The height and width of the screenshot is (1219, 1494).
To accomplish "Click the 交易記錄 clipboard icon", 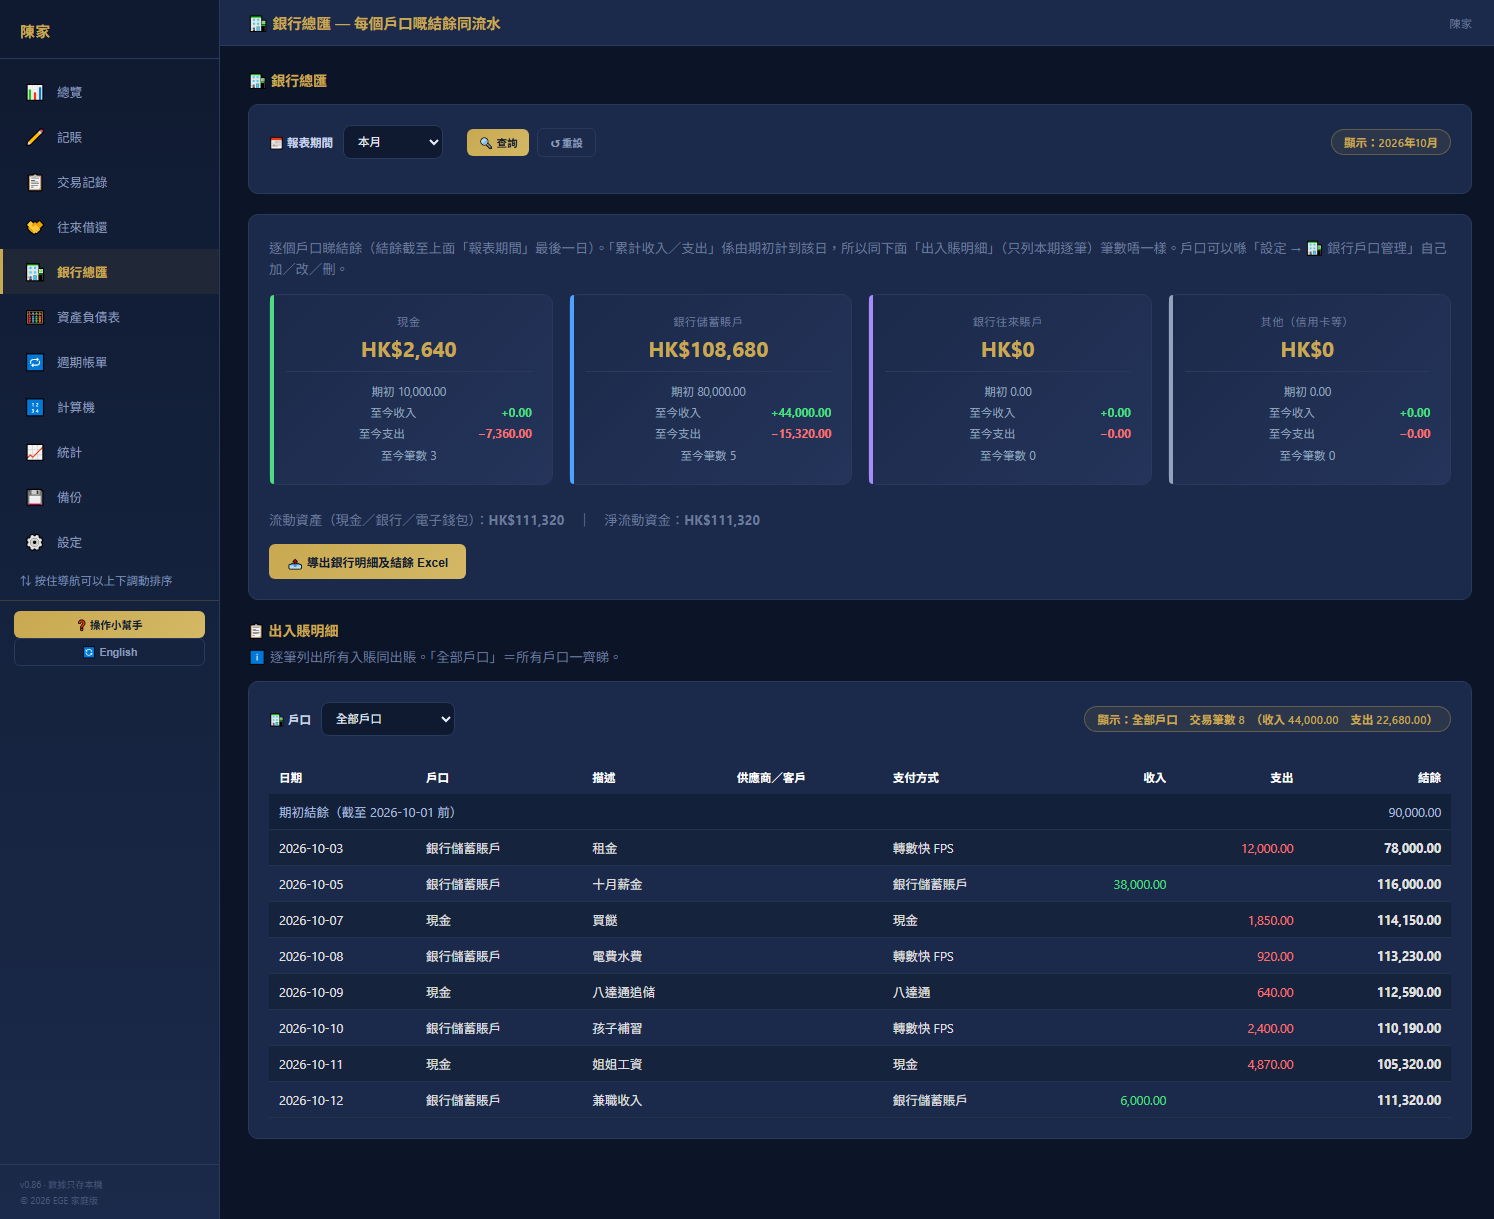I will [x=35, y=182].
